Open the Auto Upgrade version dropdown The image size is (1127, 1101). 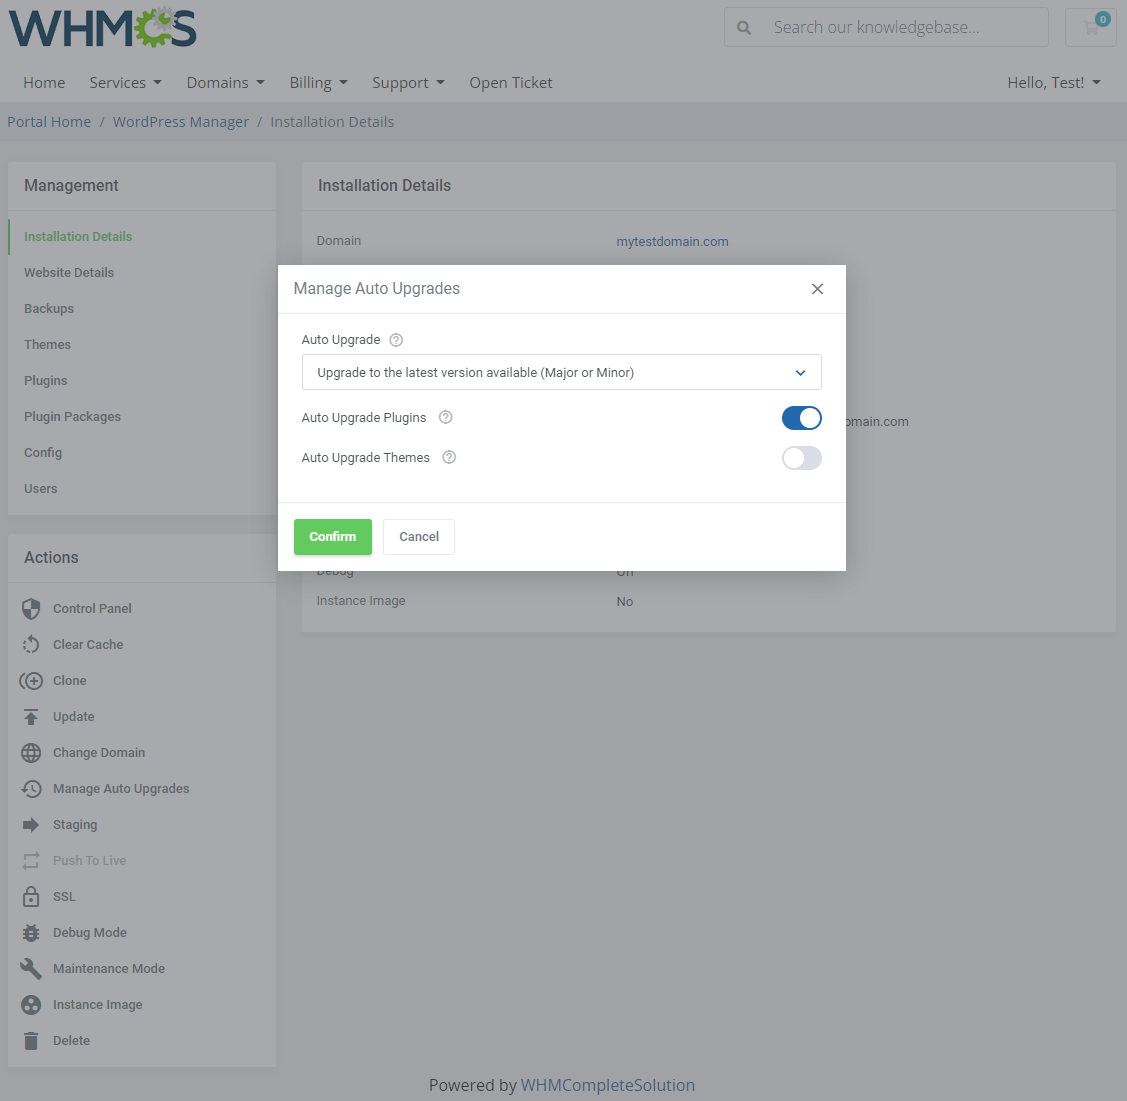point(561,371)
